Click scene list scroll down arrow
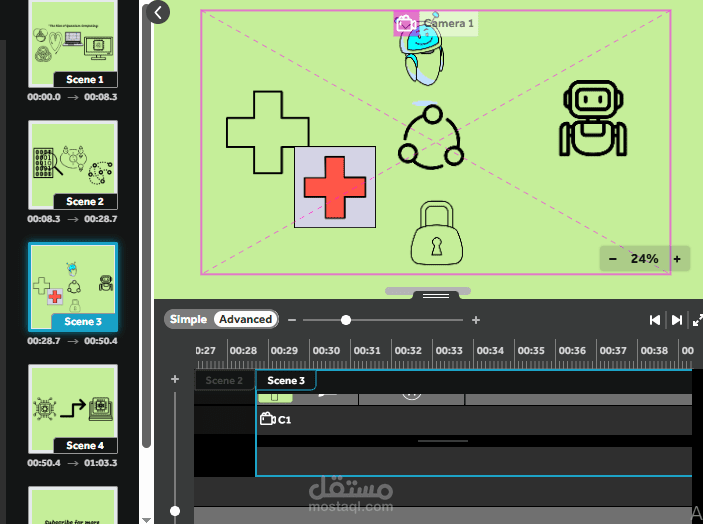Screen dimensions: 703x524 [146, 520]
